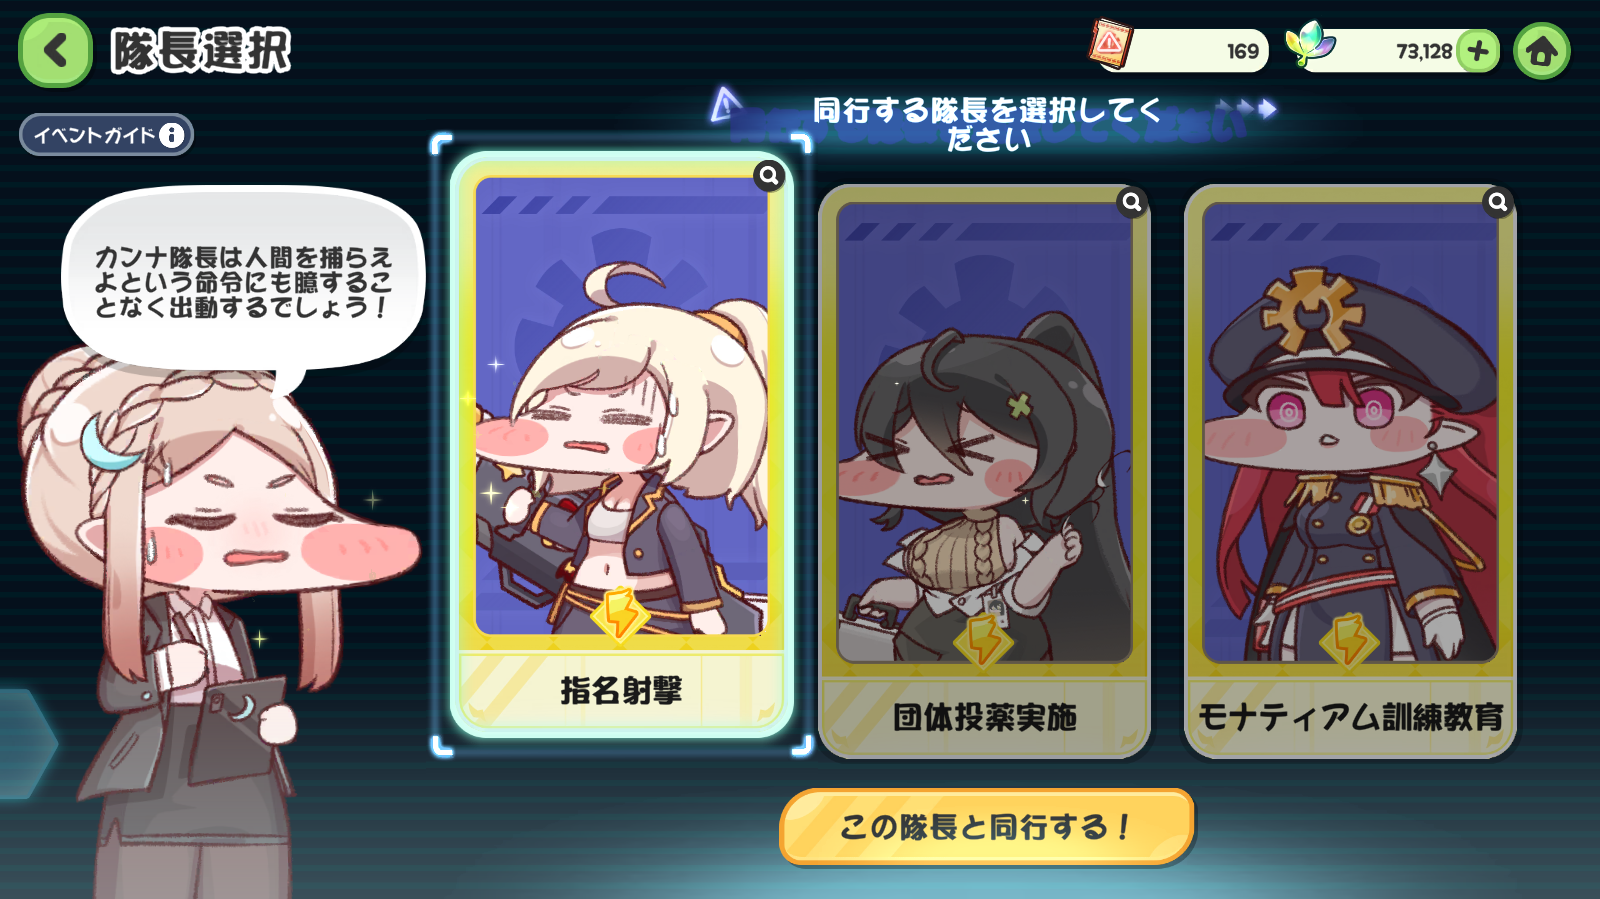1600x899 pixels.
Task: Tap the green plus to add currency
Action: [1478, 51]
